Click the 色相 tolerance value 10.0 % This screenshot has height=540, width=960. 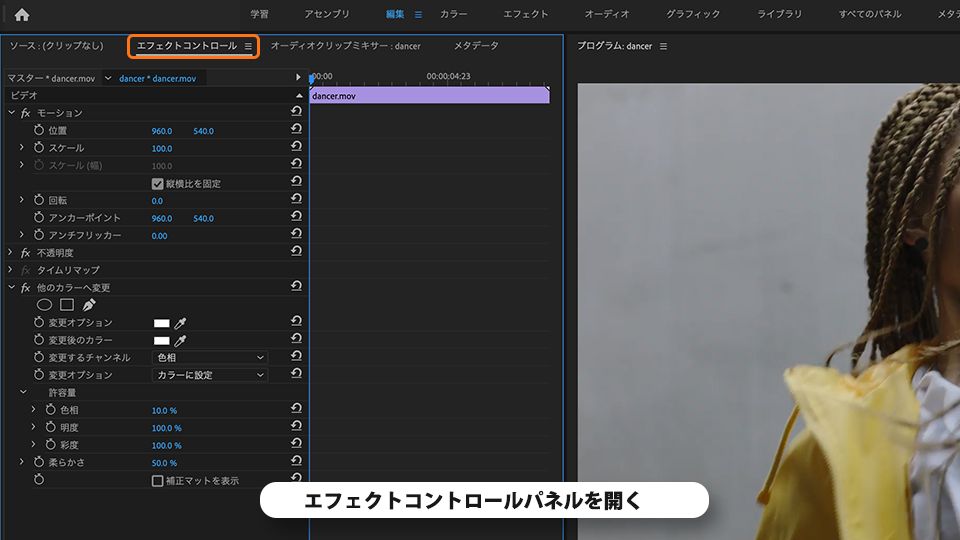[164, 410]
